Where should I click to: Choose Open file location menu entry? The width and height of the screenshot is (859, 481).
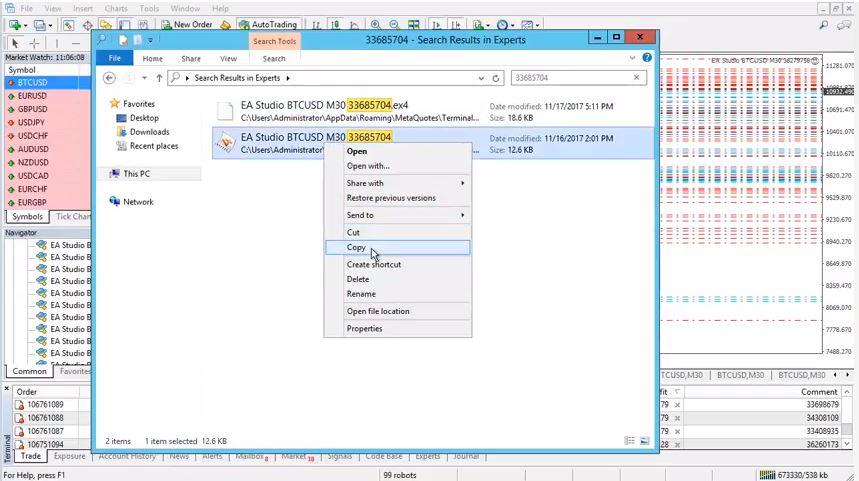378,311
